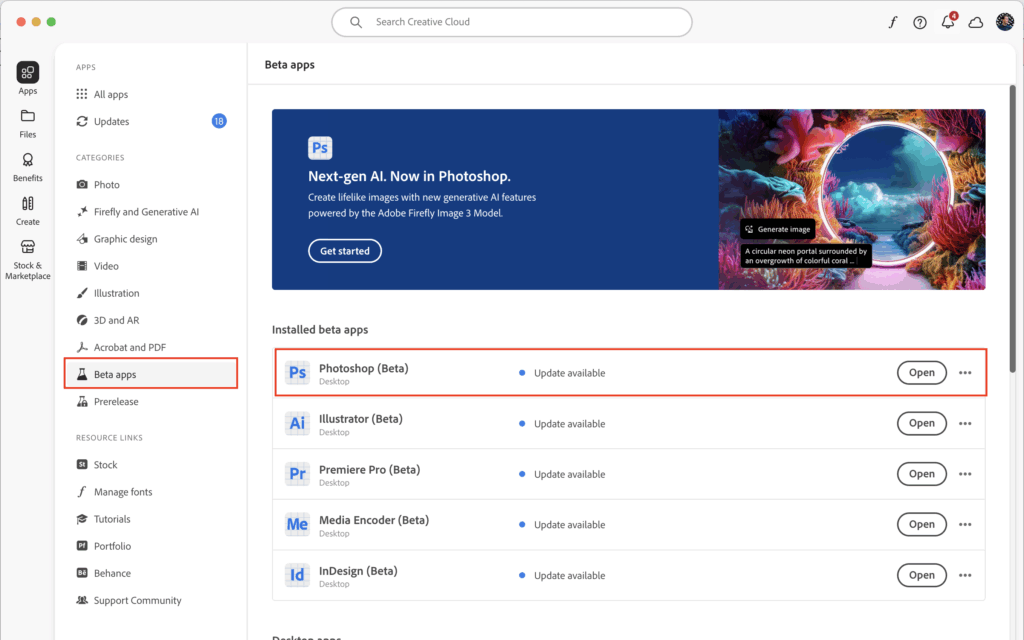Click the Photoshop (Beta) Ps app icon

coord(297,373)
